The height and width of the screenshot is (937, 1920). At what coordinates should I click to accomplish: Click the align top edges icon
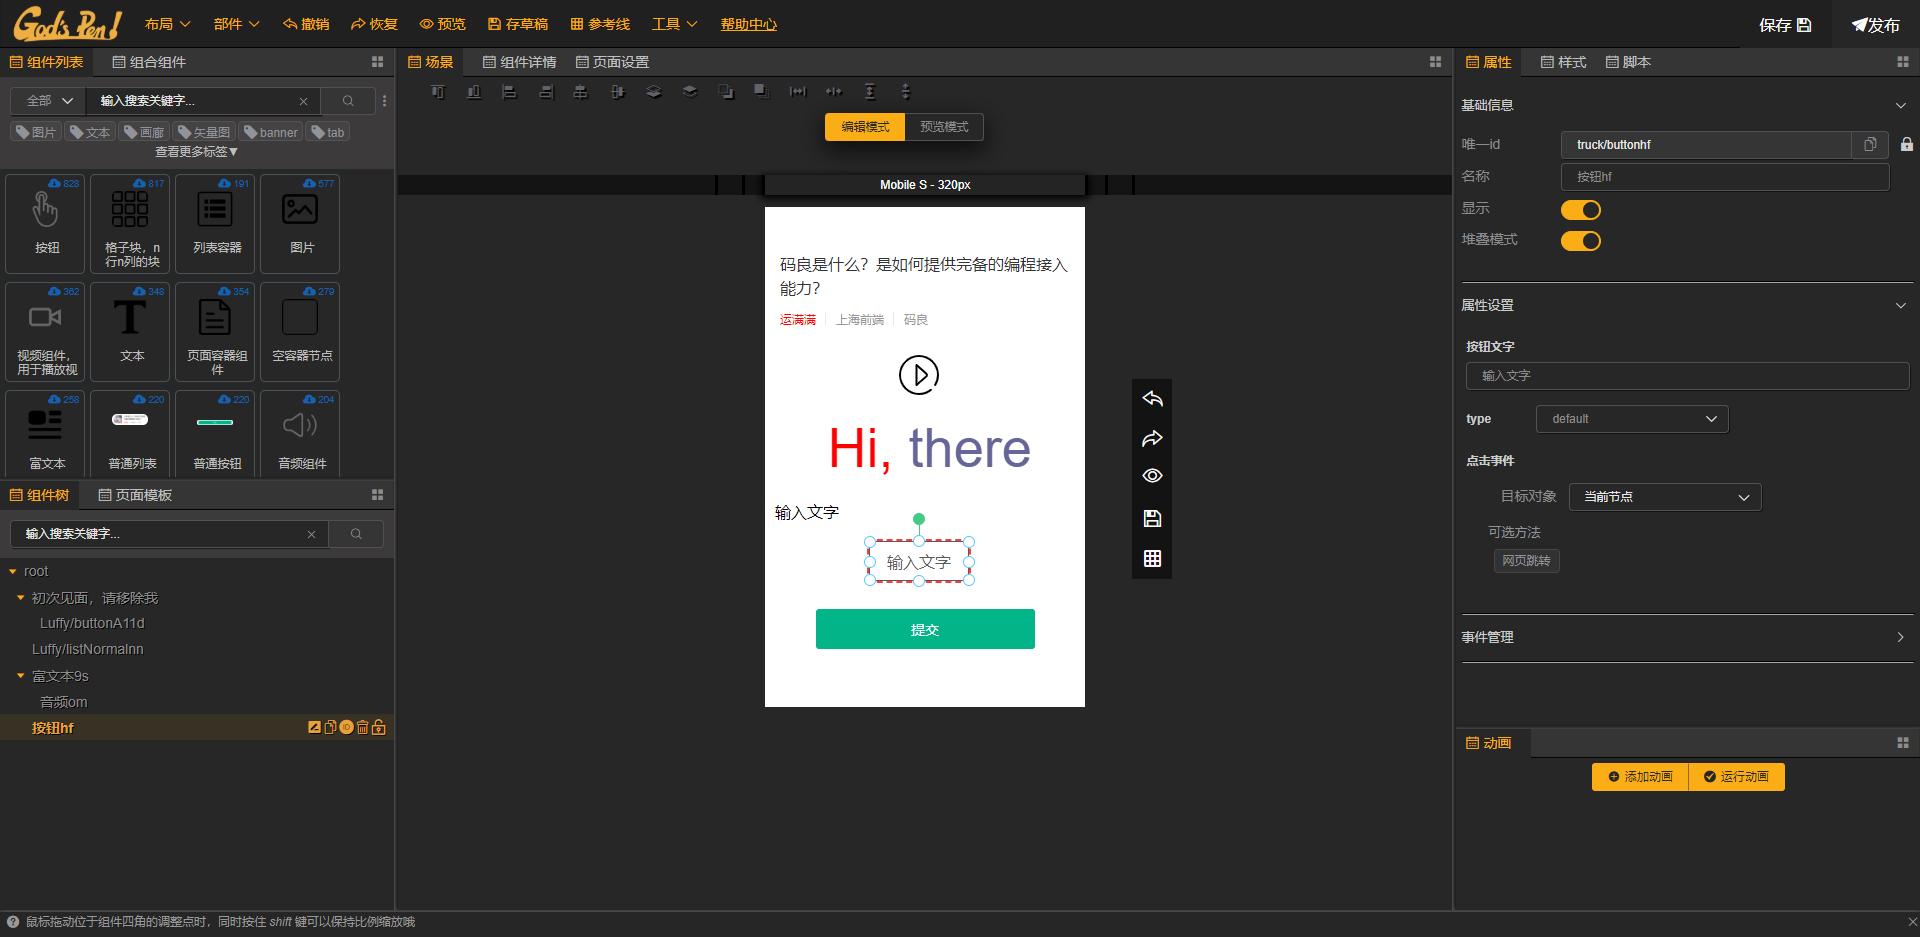(x=437, y=92)
